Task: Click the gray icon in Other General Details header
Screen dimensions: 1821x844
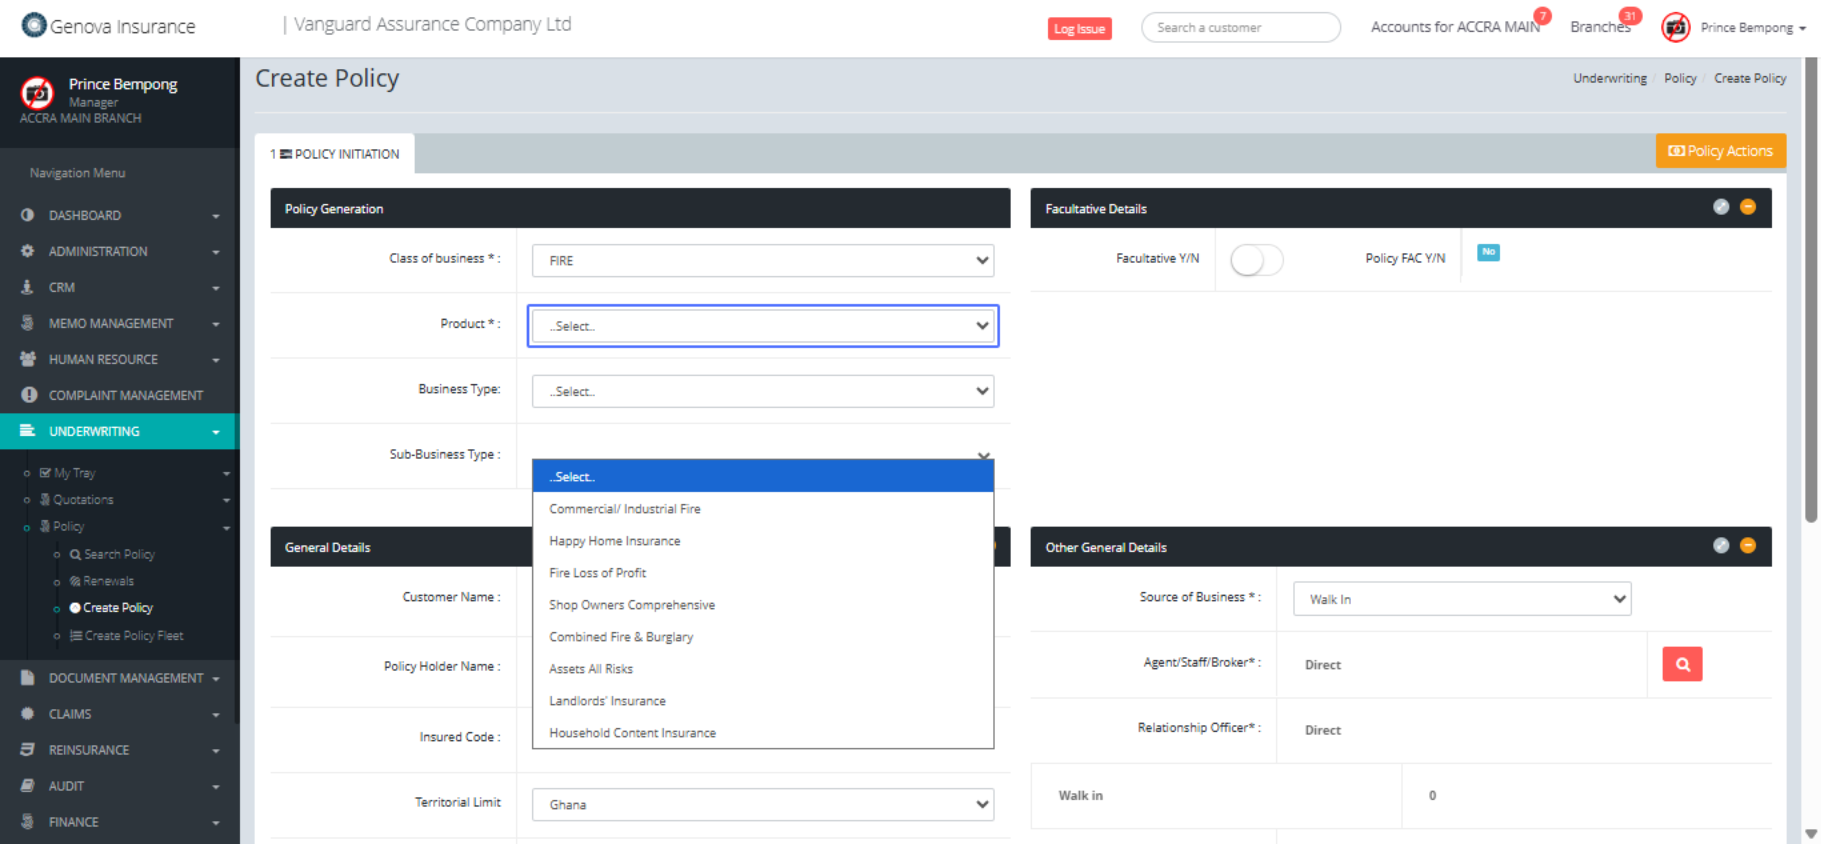Action: tap(1720, 546)
